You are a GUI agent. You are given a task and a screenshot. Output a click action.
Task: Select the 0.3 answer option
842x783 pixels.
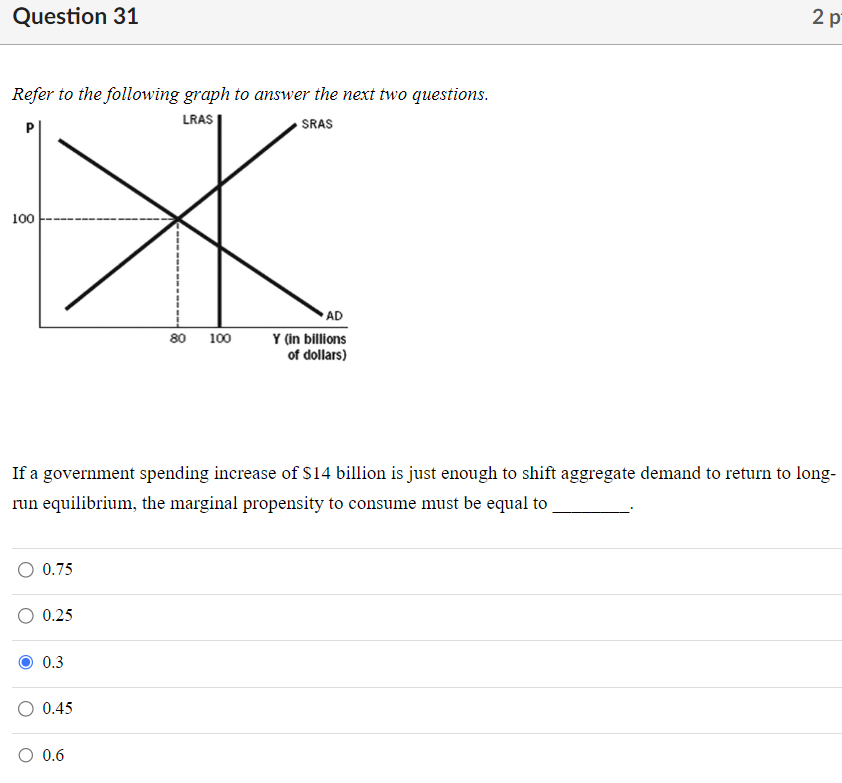pos(25,662)
